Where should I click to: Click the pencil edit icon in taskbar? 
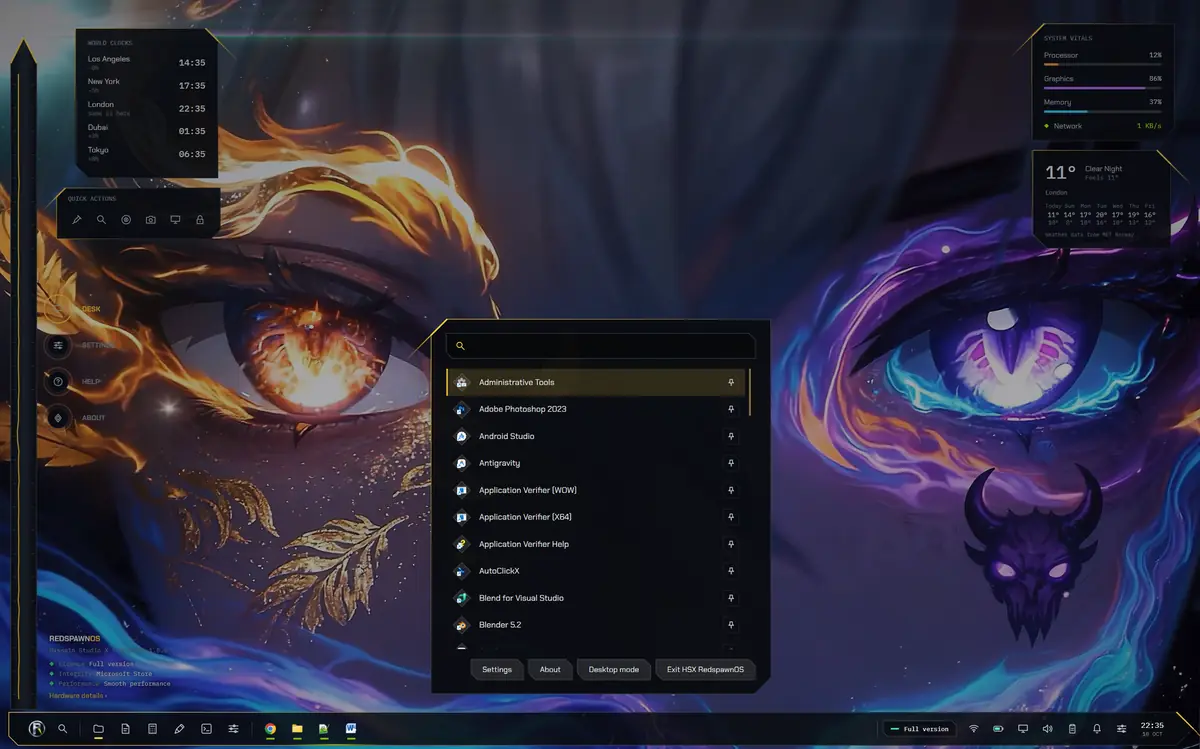[x=179, y=729]
